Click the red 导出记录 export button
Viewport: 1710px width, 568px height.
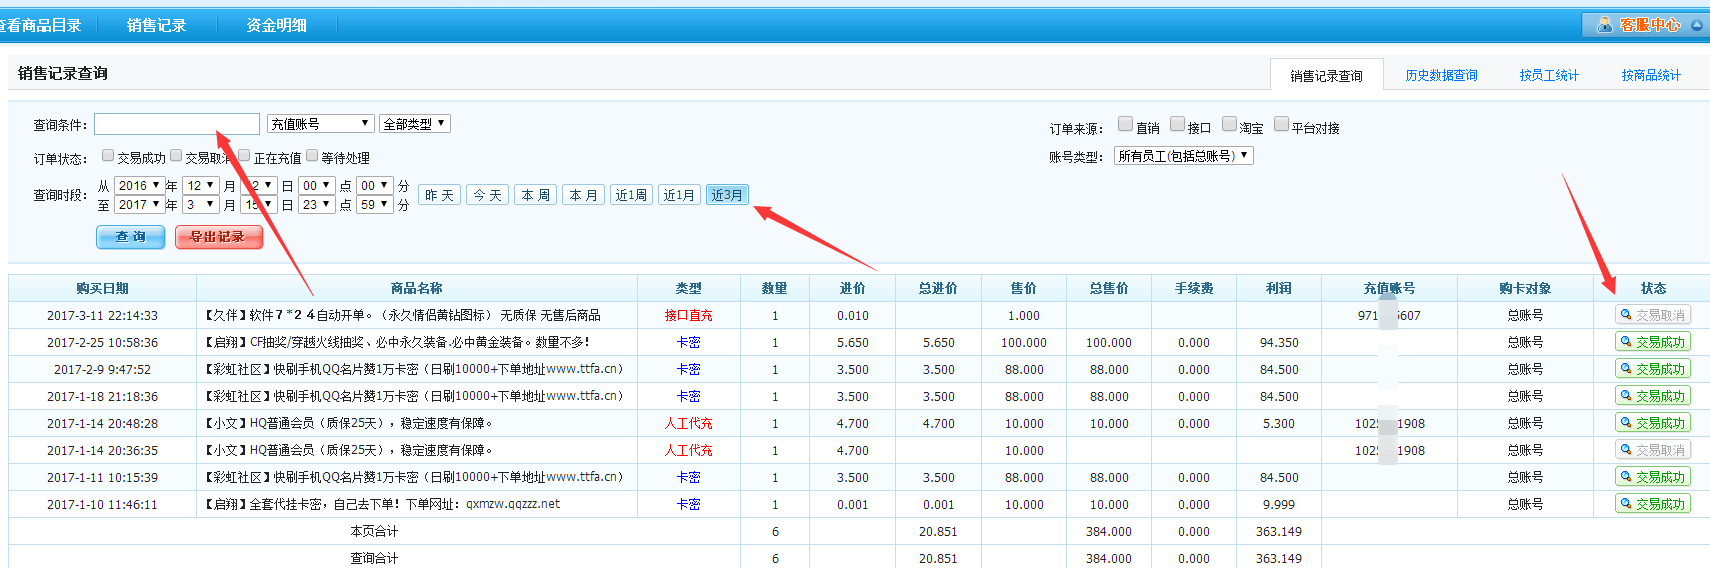(218, 237)
